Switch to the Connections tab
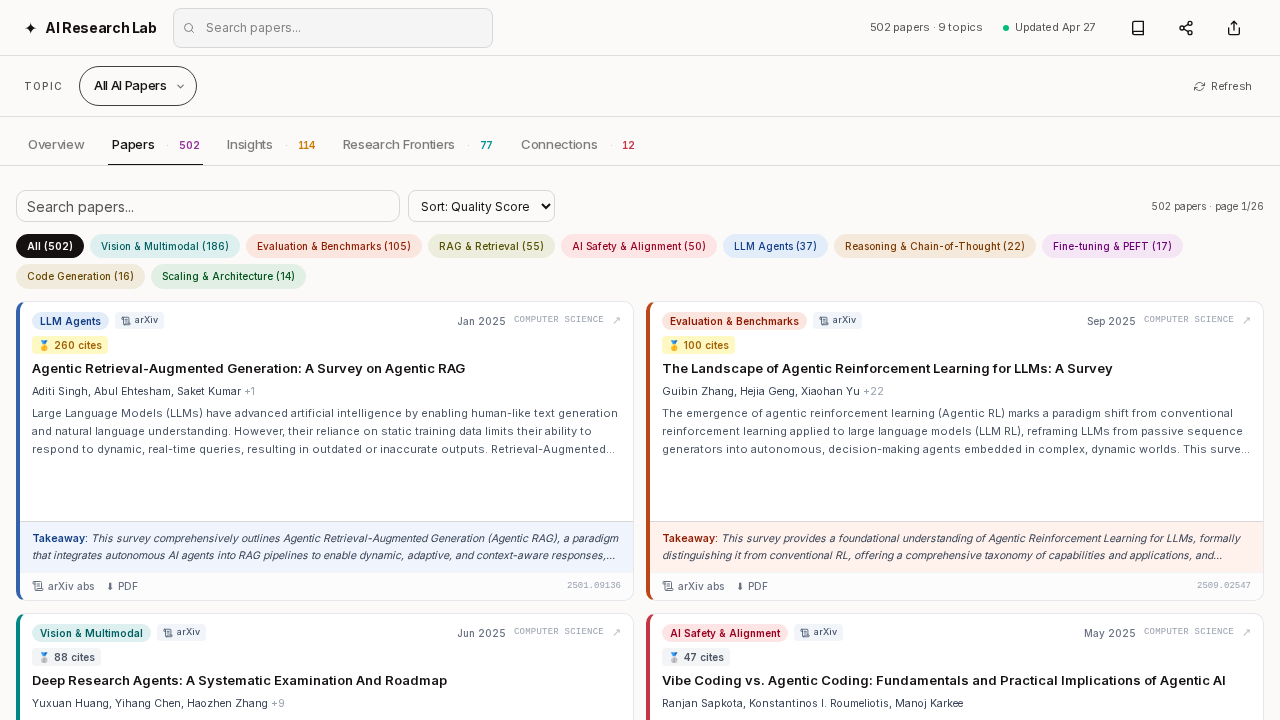1280x720 pixels. click(577, 145)
